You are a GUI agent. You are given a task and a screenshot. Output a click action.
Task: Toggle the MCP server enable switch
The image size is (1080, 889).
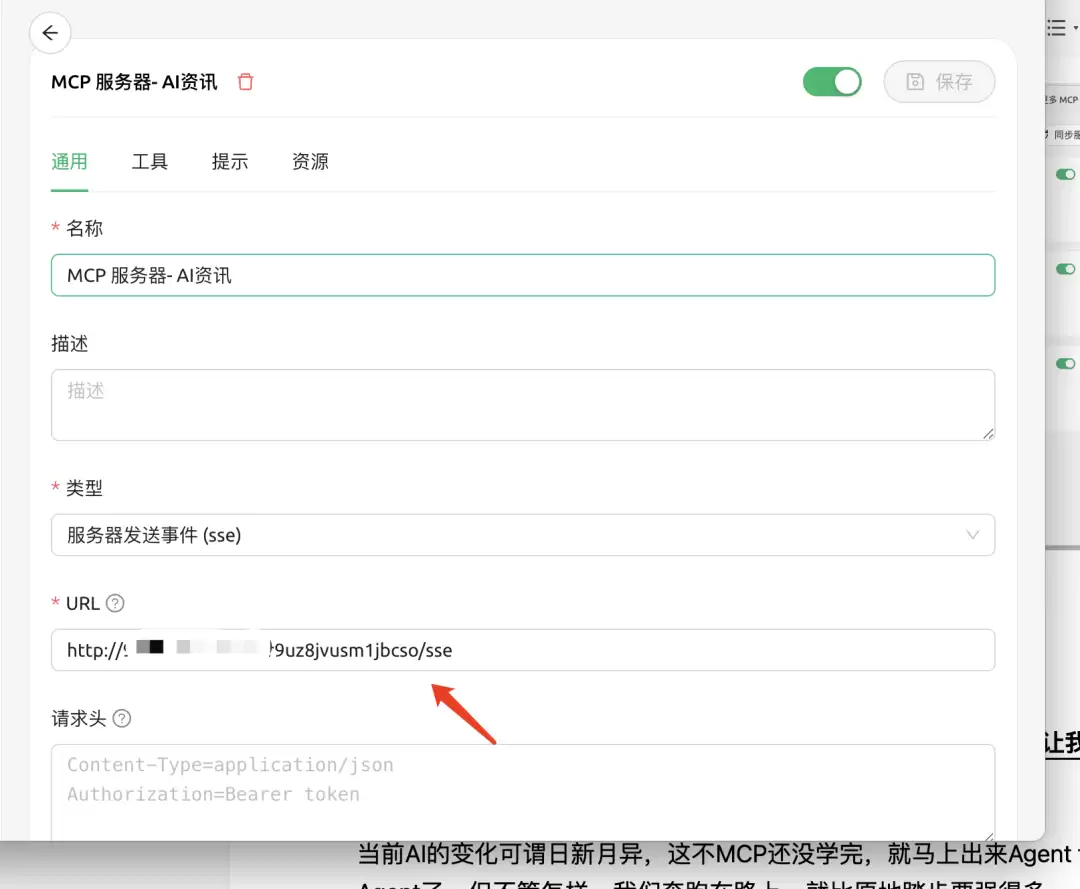[832, 82]
